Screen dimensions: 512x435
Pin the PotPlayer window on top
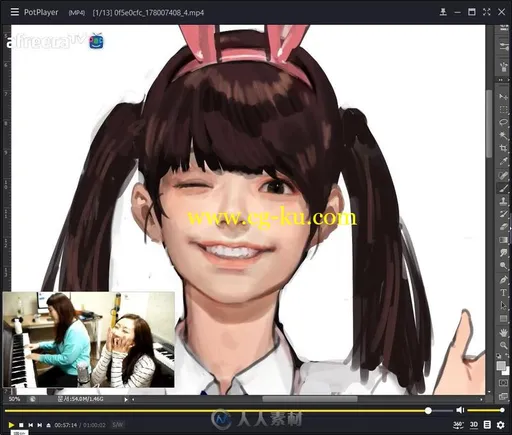point(443,12)
